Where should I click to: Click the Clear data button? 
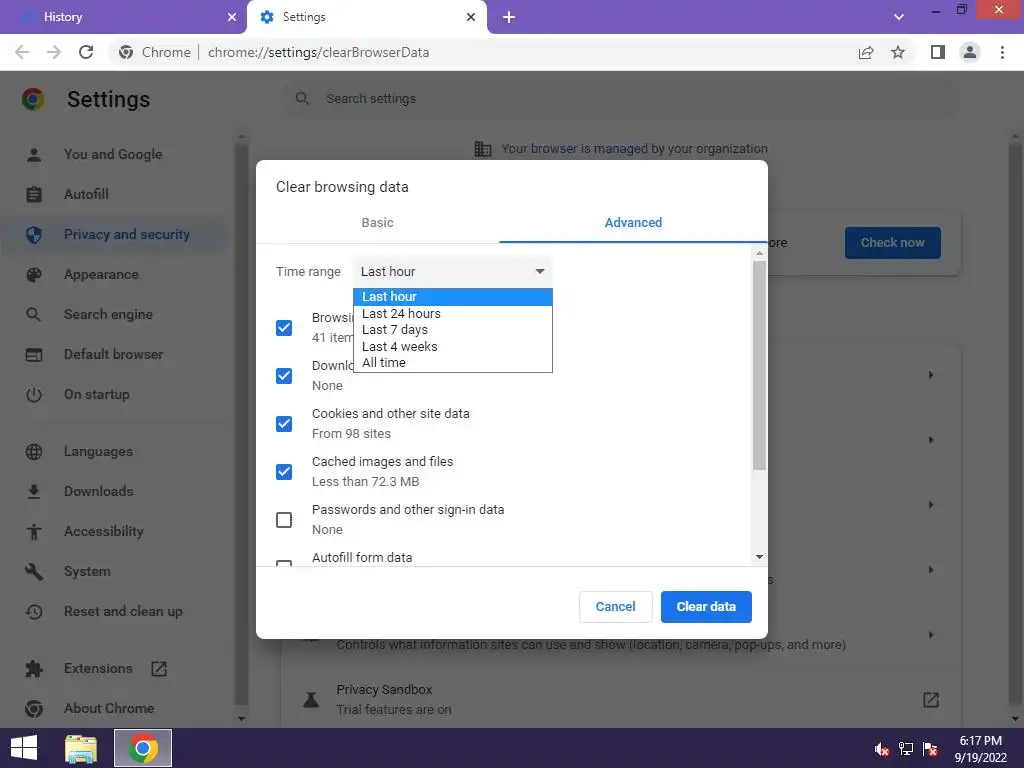tap(706, 607)
